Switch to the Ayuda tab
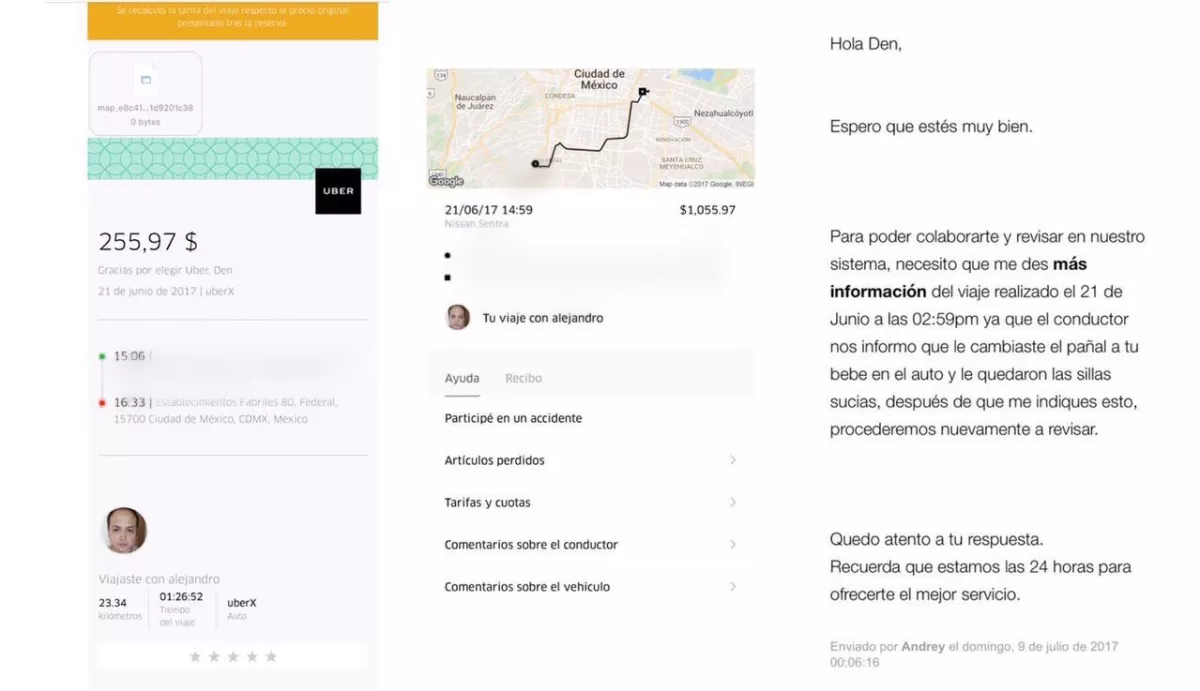 point(462,378)
